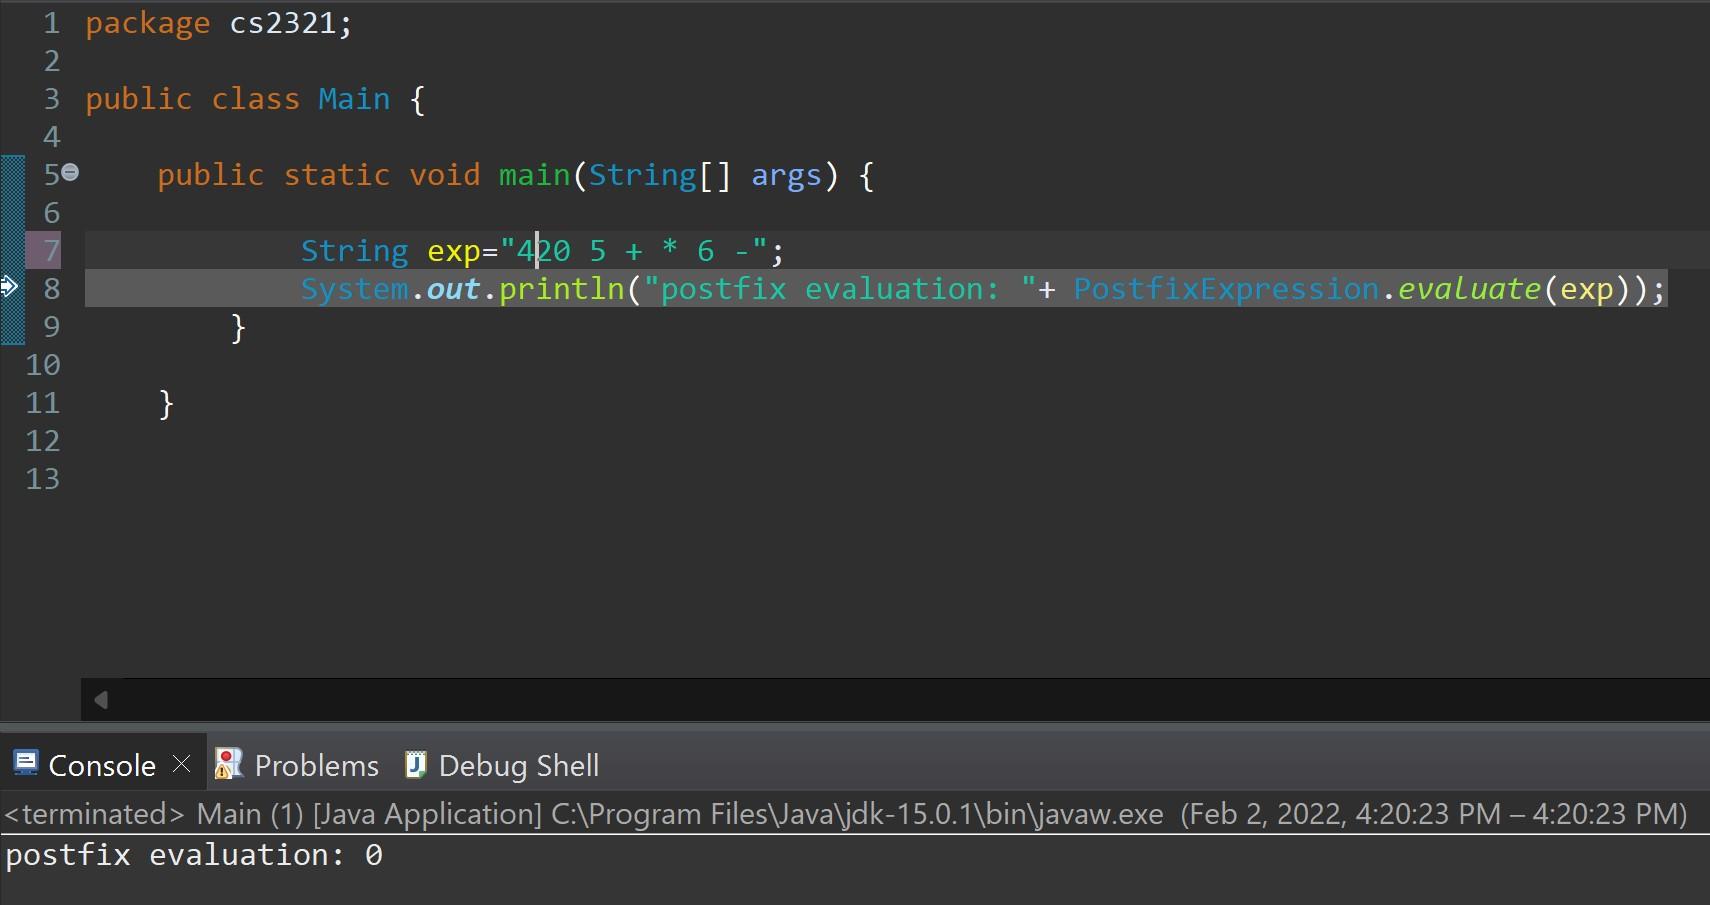Image resolution: width=1710 pixels, height=905 pixels.
Task: Switch to the Problems tab
Action: [315, 764]
